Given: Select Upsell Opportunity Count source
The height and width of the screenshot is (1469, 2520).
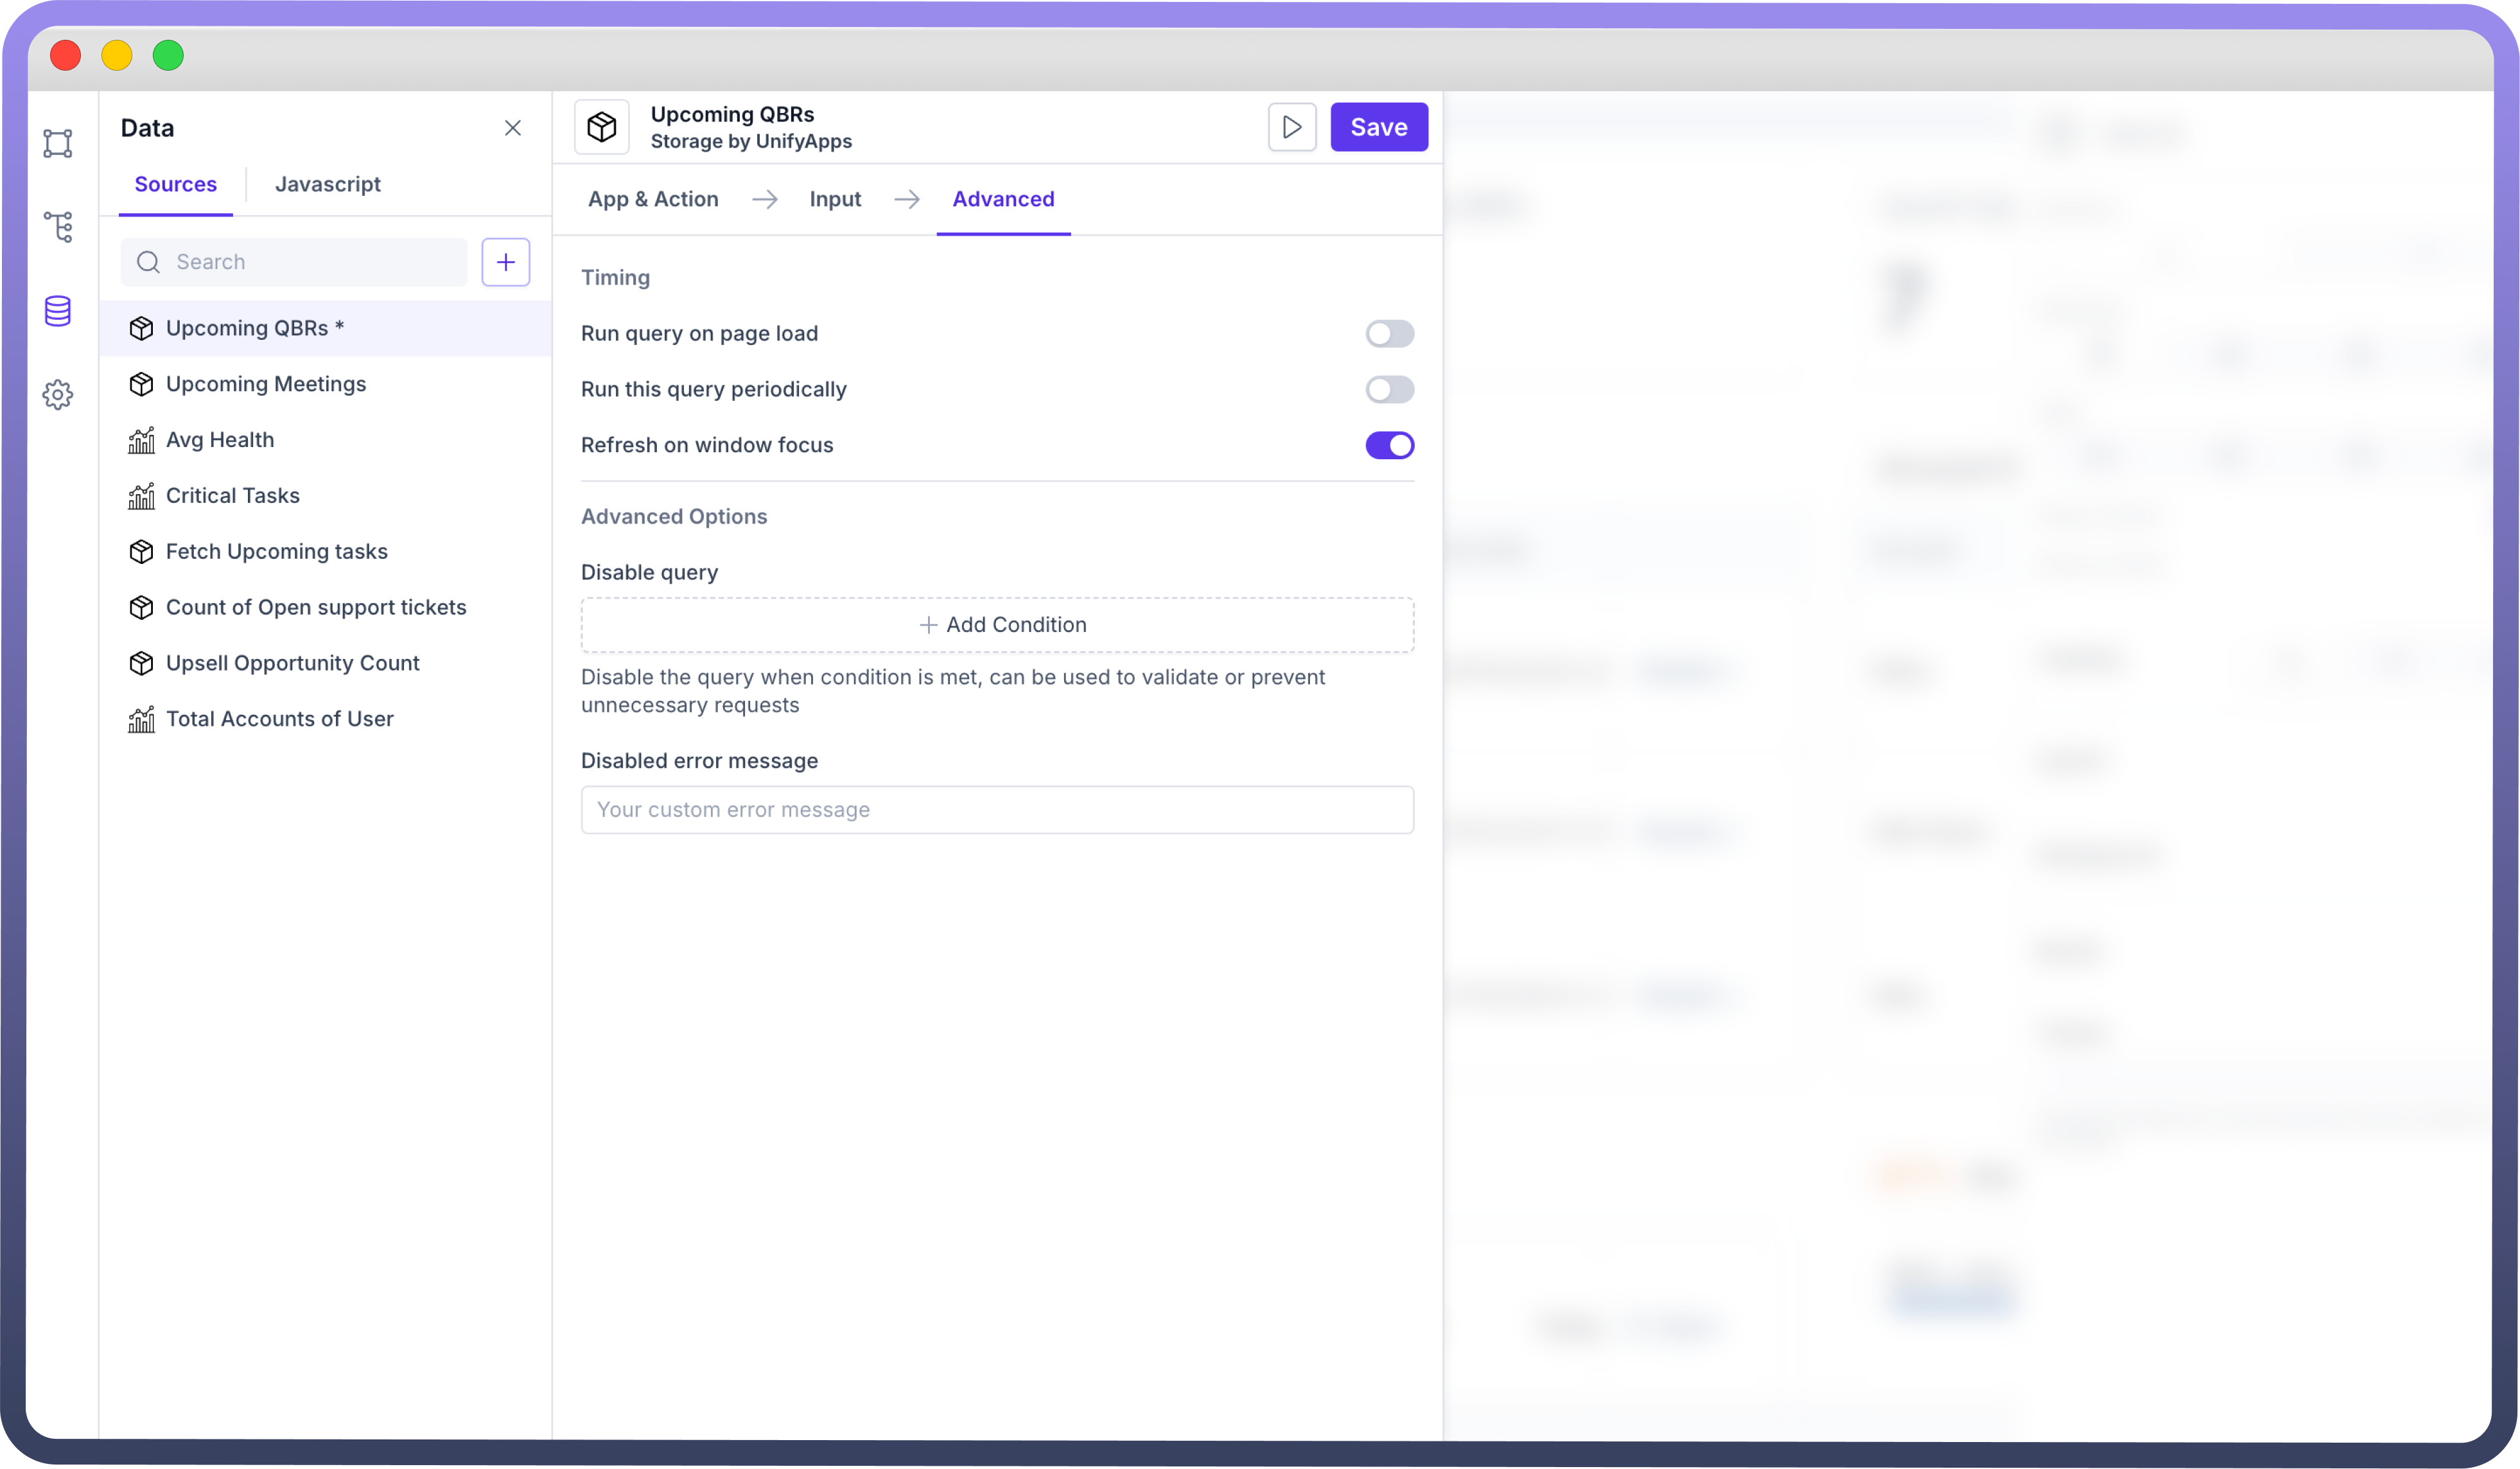Looking at the screenshot, I should tap(292, 663).
